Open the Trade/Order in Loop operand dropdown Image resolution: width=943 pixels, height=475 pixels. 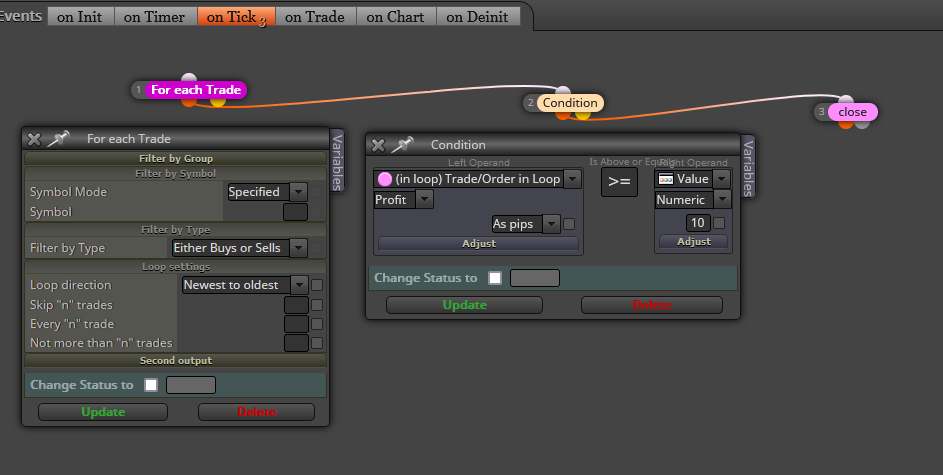477,179
